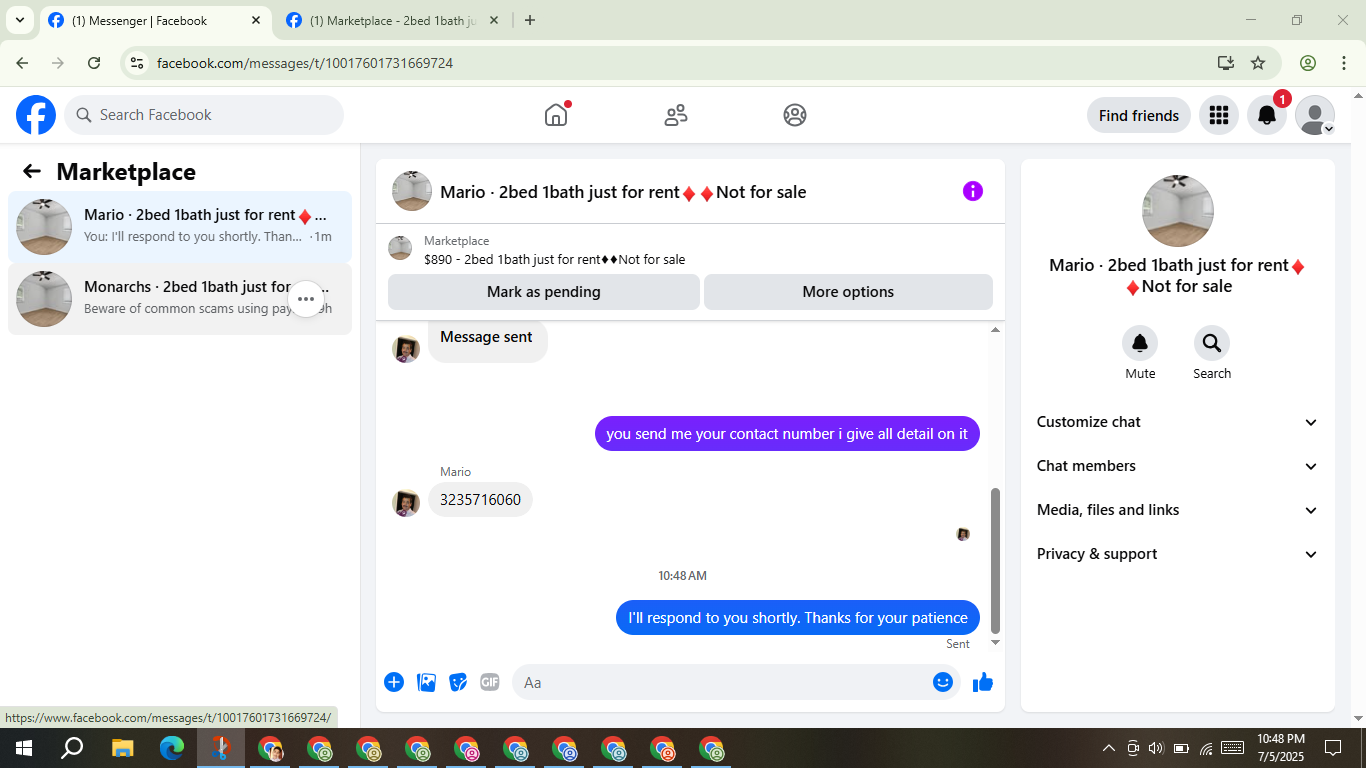This screenshot has height=768, width=1366.
Task: Reload the page
Action: [x=94, y=63]
